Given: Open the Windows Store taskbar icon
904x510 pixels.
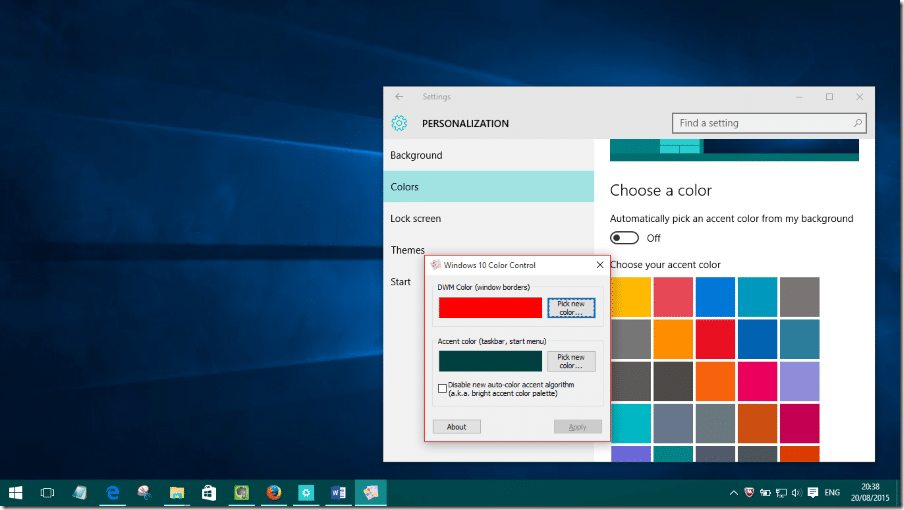Looking at the screenshot, I should [209, 493].
